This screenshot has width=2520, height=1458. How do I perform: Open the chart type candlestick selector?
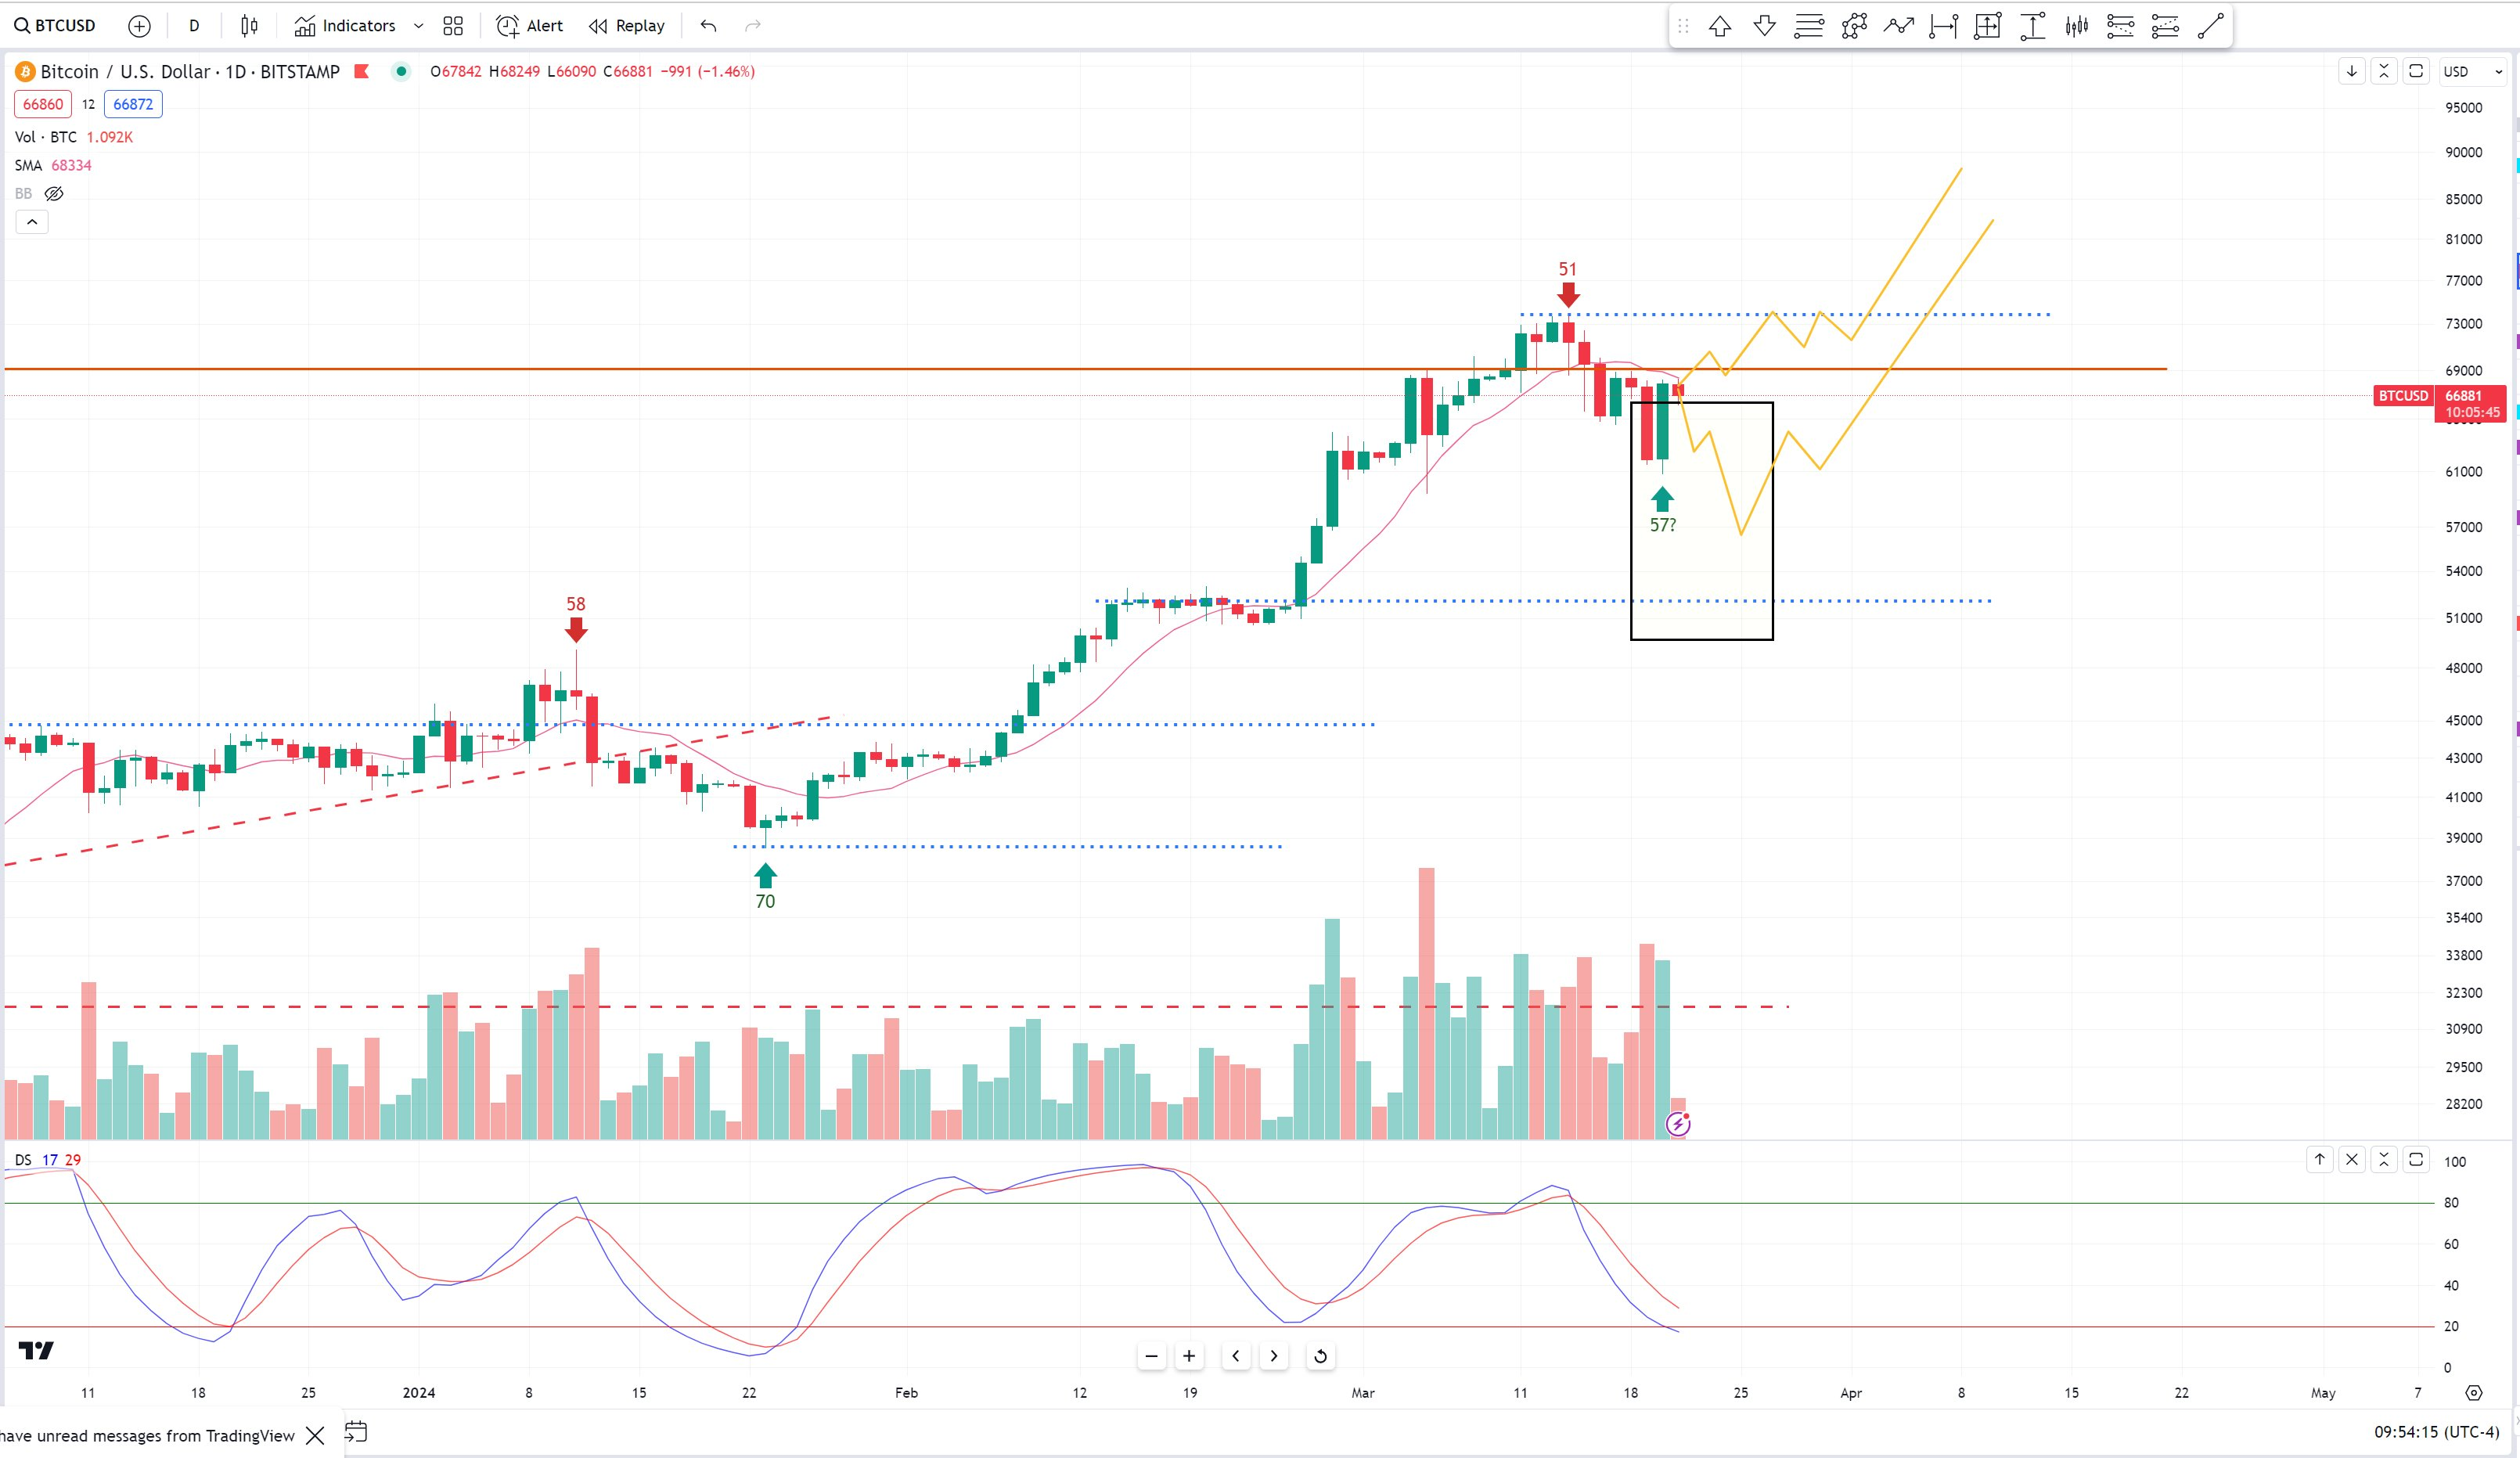pos(249,26)
